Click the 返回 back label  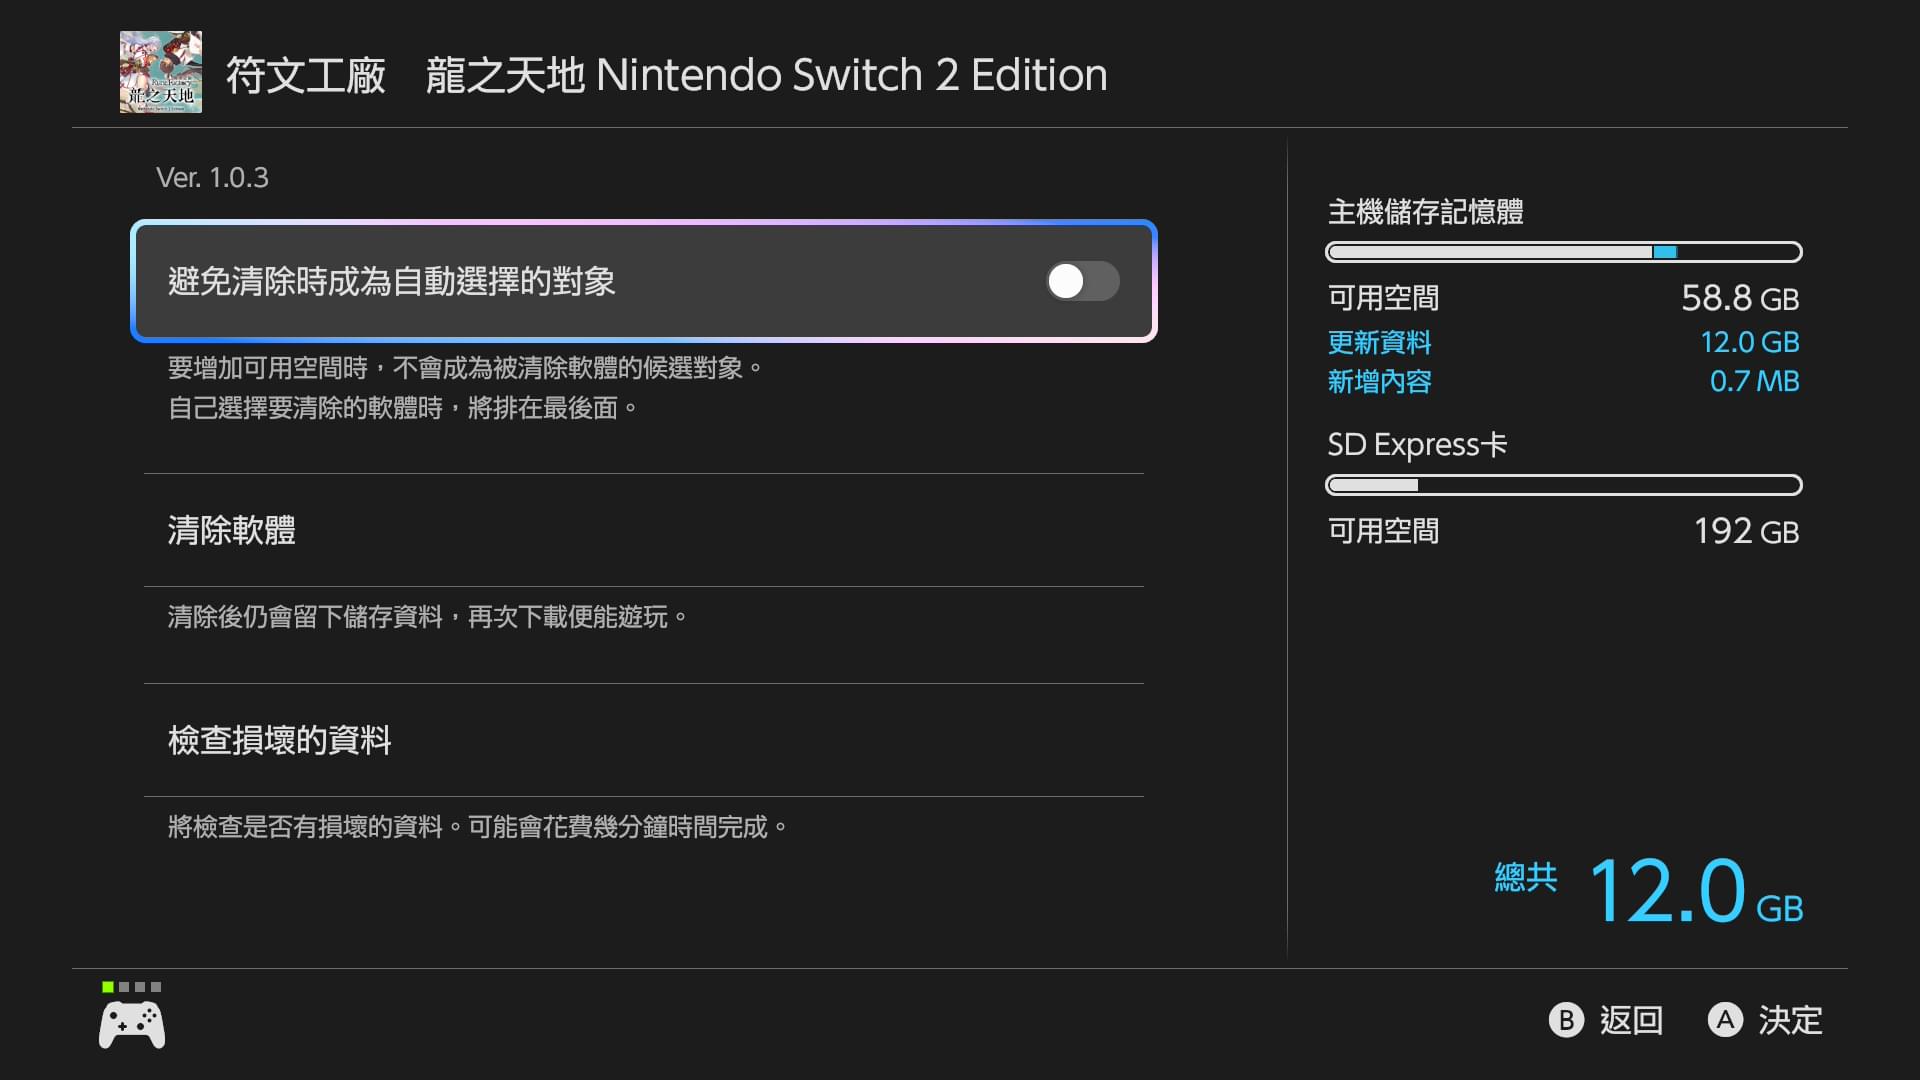point(1631,1020)
